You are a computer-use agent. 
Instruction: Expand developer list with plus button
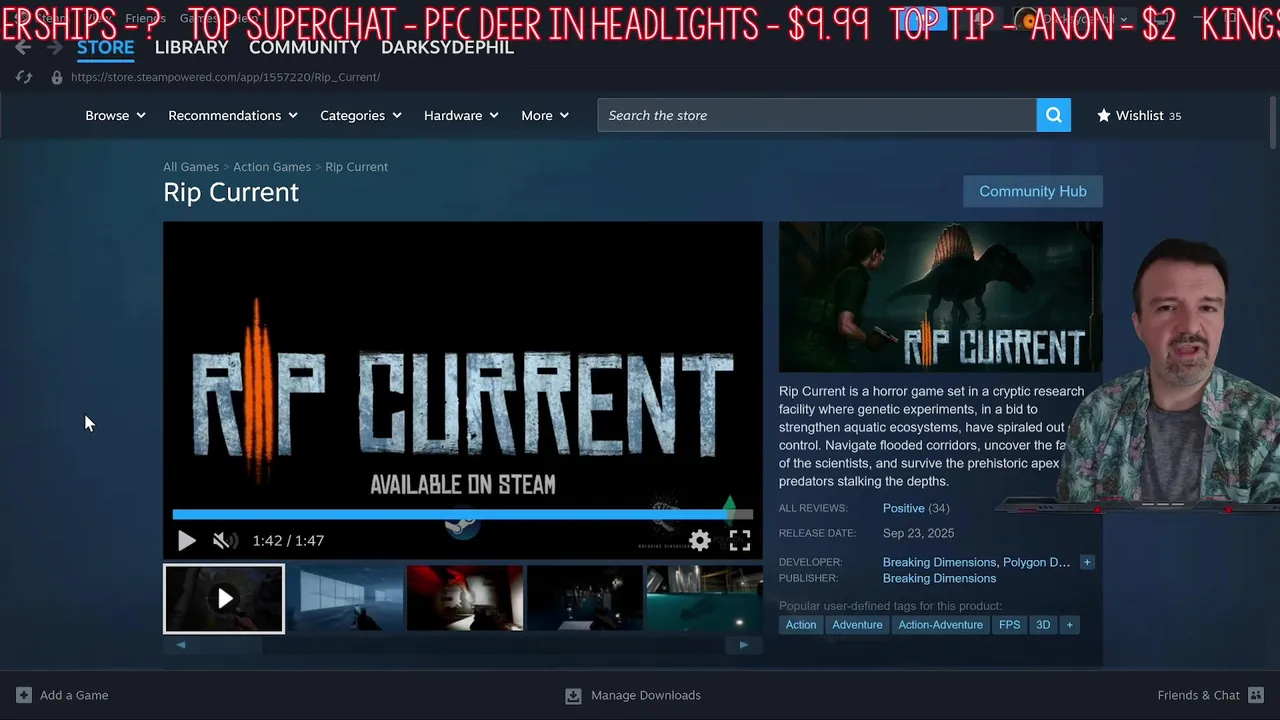coord(1087,562)
